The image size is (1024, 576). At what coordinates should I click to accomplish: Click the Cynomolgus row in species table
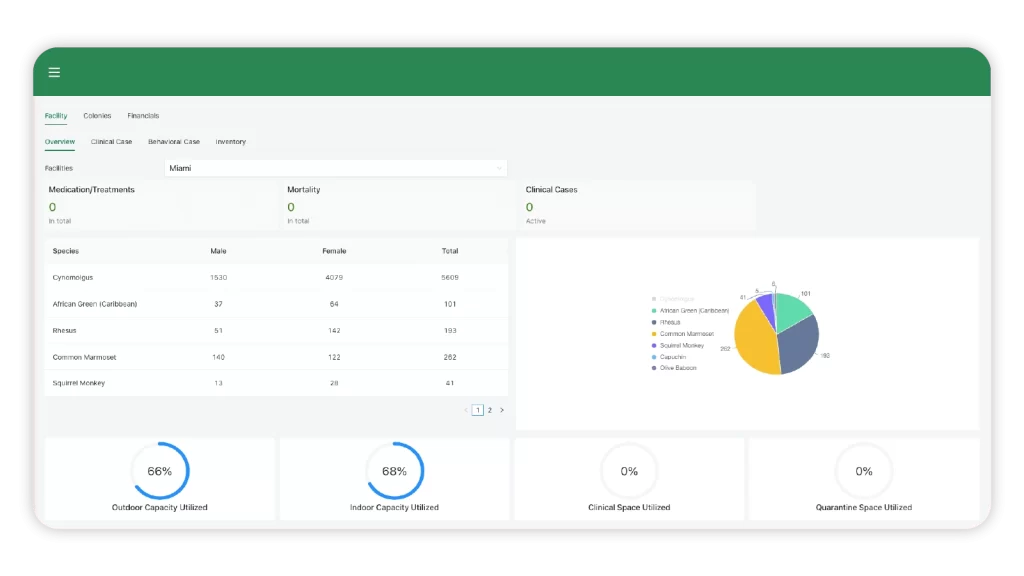(x=275, y=277)
